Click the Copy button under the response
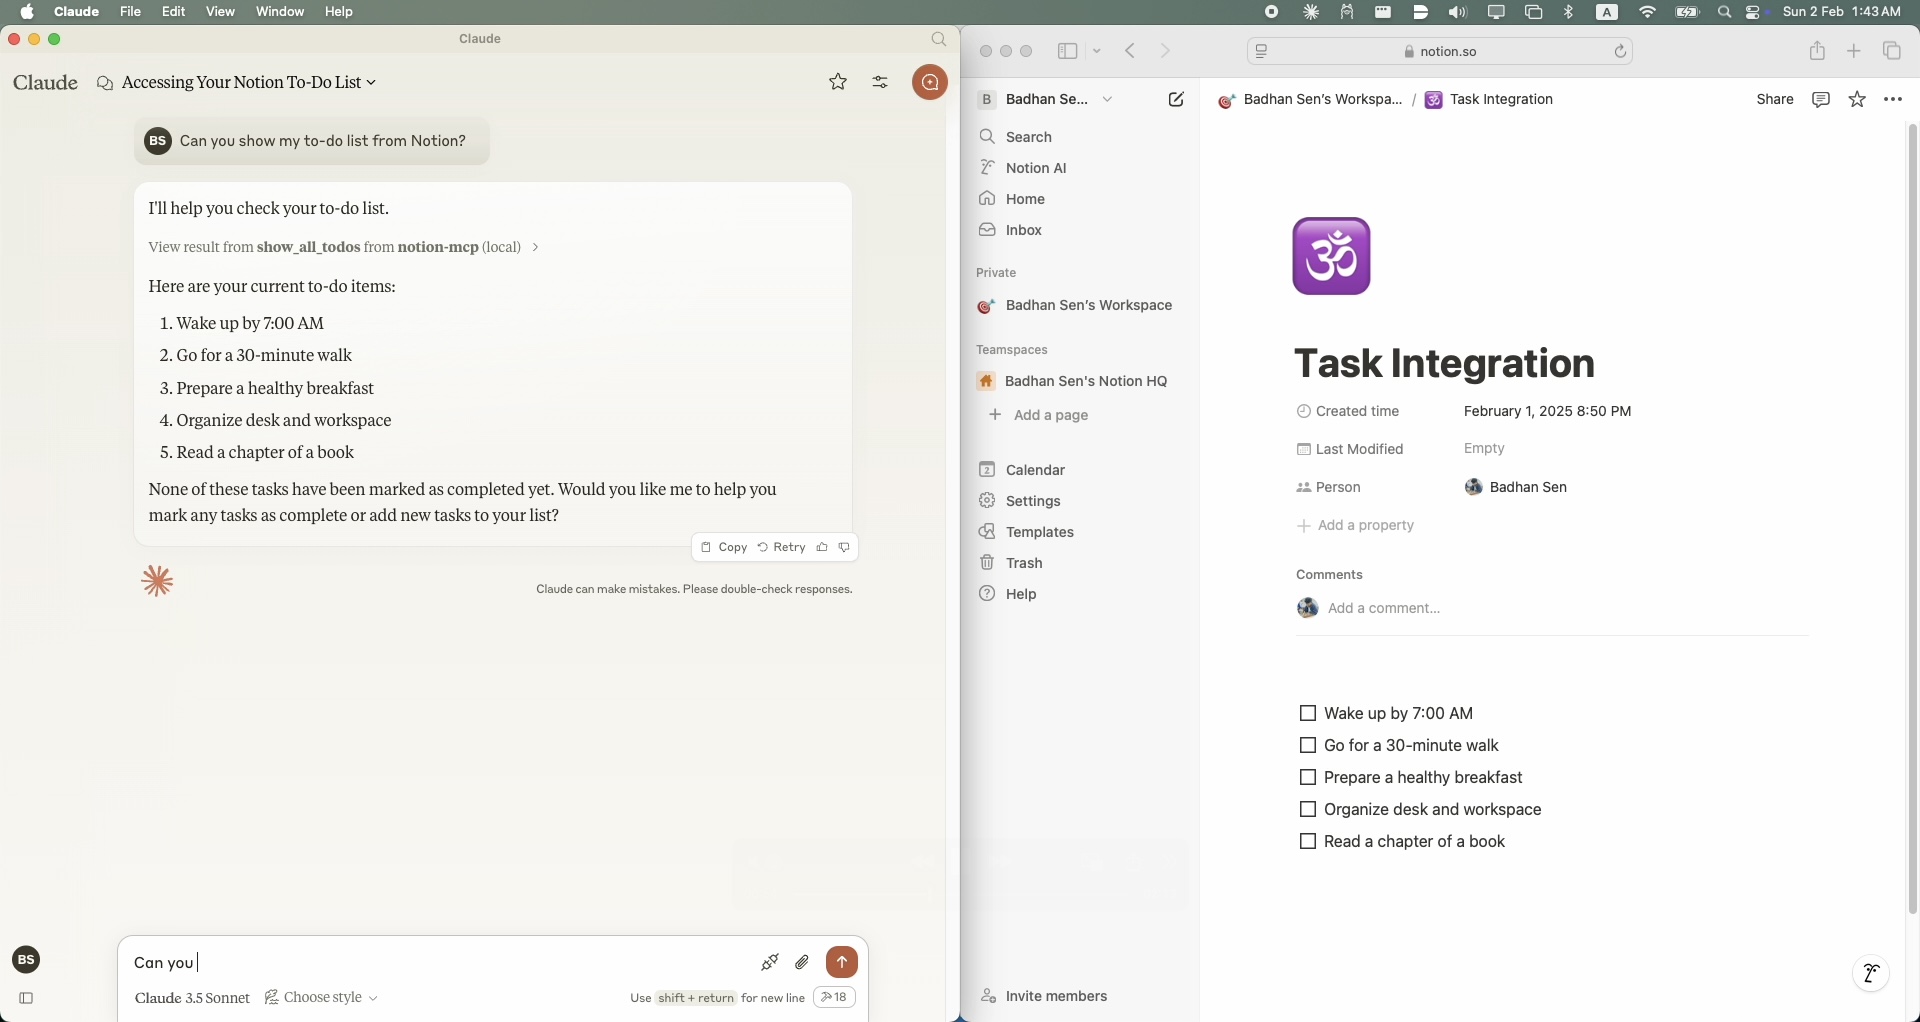The image size is (1920, 1022). click(x=724, y=548)
